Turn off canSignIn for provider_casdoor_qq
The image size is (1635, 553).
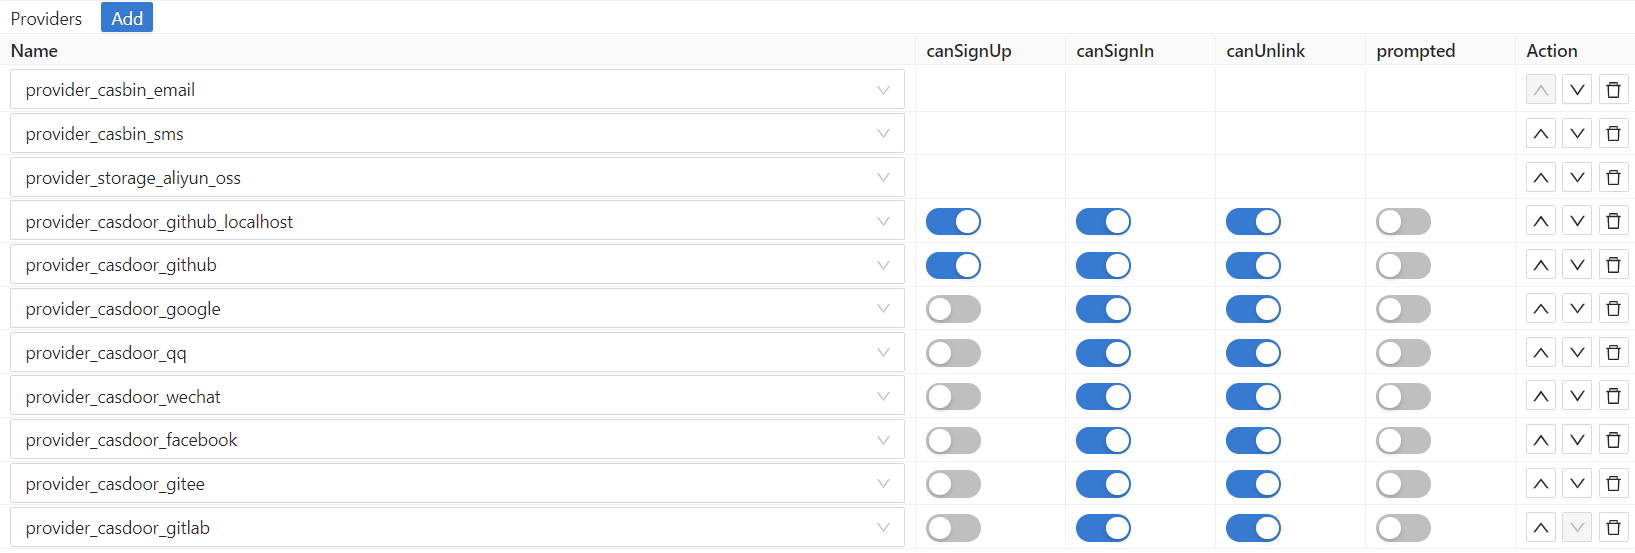(x=1103, y=353)
